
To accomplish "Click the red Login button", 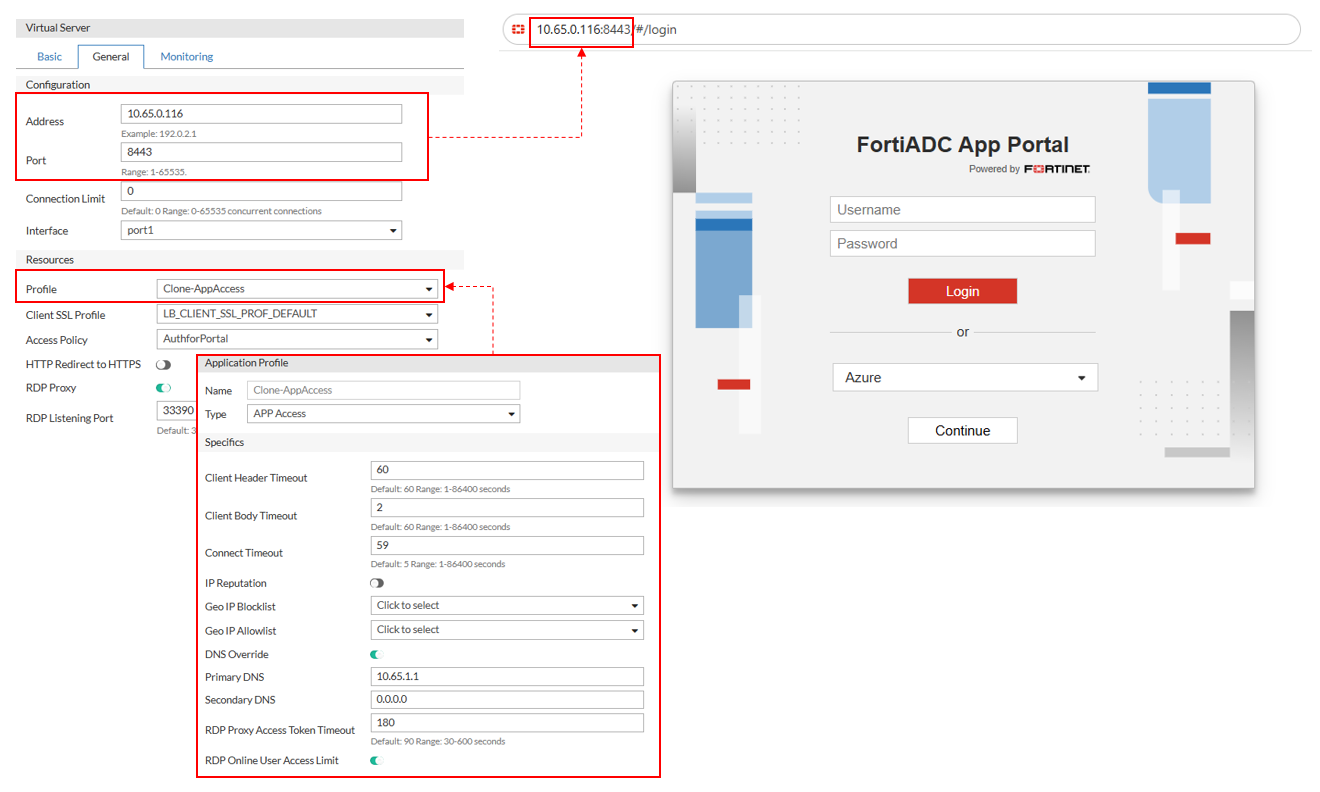I will 962,291.
